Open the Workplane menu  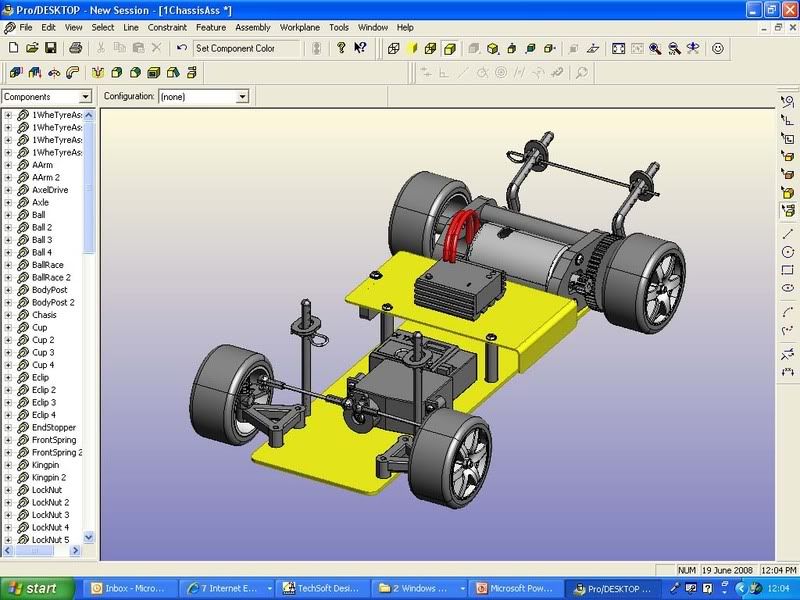point(299,28)
